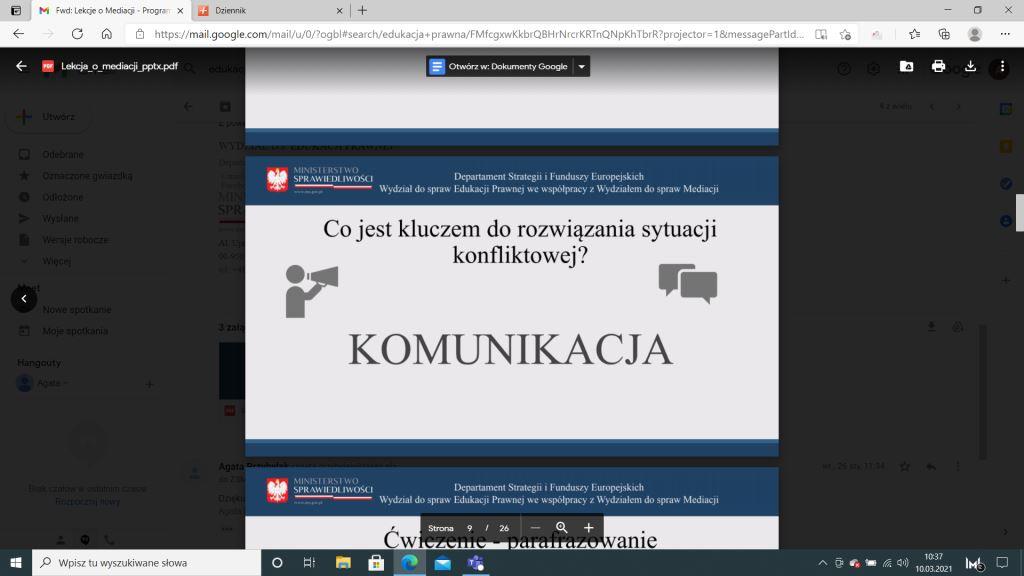Close preview with the back arrow
This screenshot has width=1024, height=576.
22,67
